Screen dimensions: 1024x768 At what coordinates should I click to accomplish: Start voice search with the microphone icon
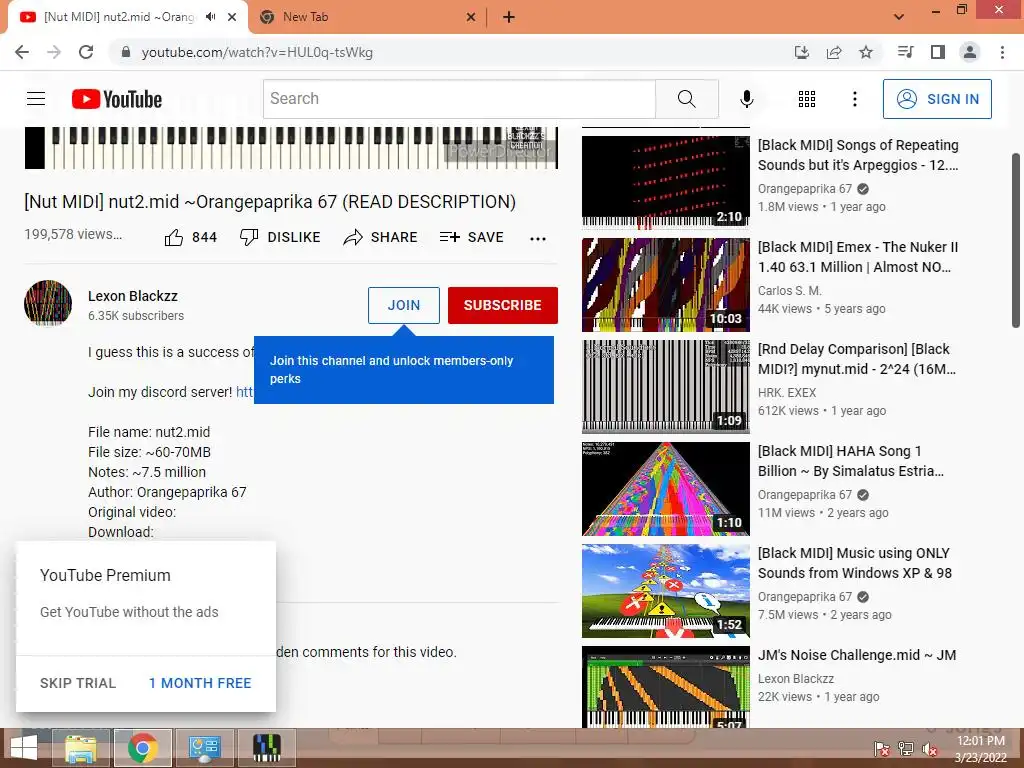point(746,99)
